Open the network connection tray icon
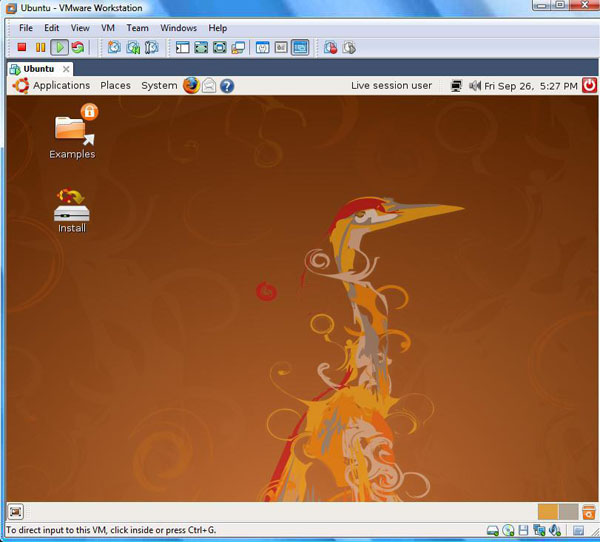600x542 pixels. 456,86
